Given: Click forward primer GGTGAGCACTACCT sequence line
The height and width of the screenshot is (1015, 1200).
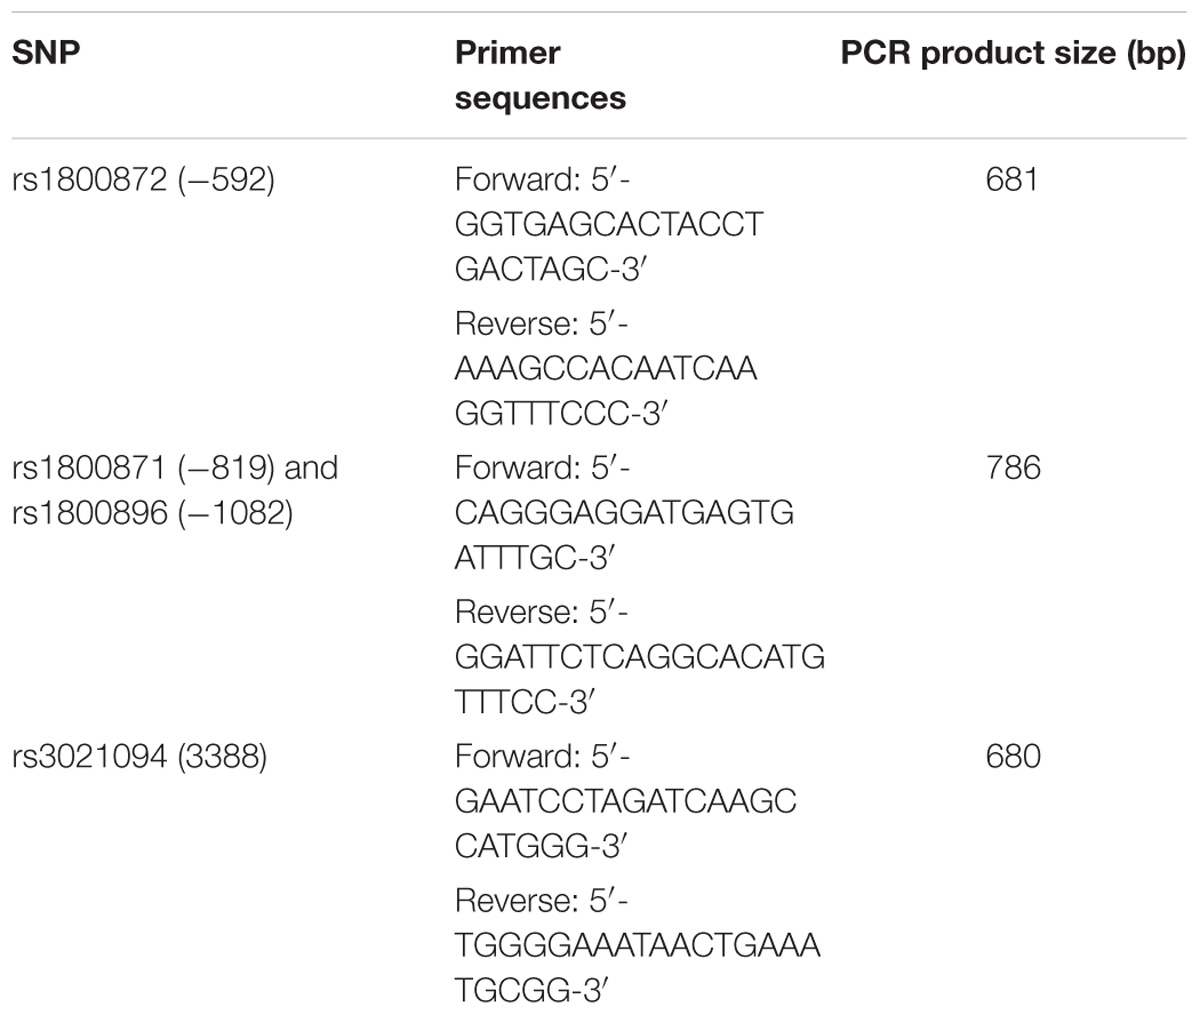Looking at the screenshot, I should 608,225.
